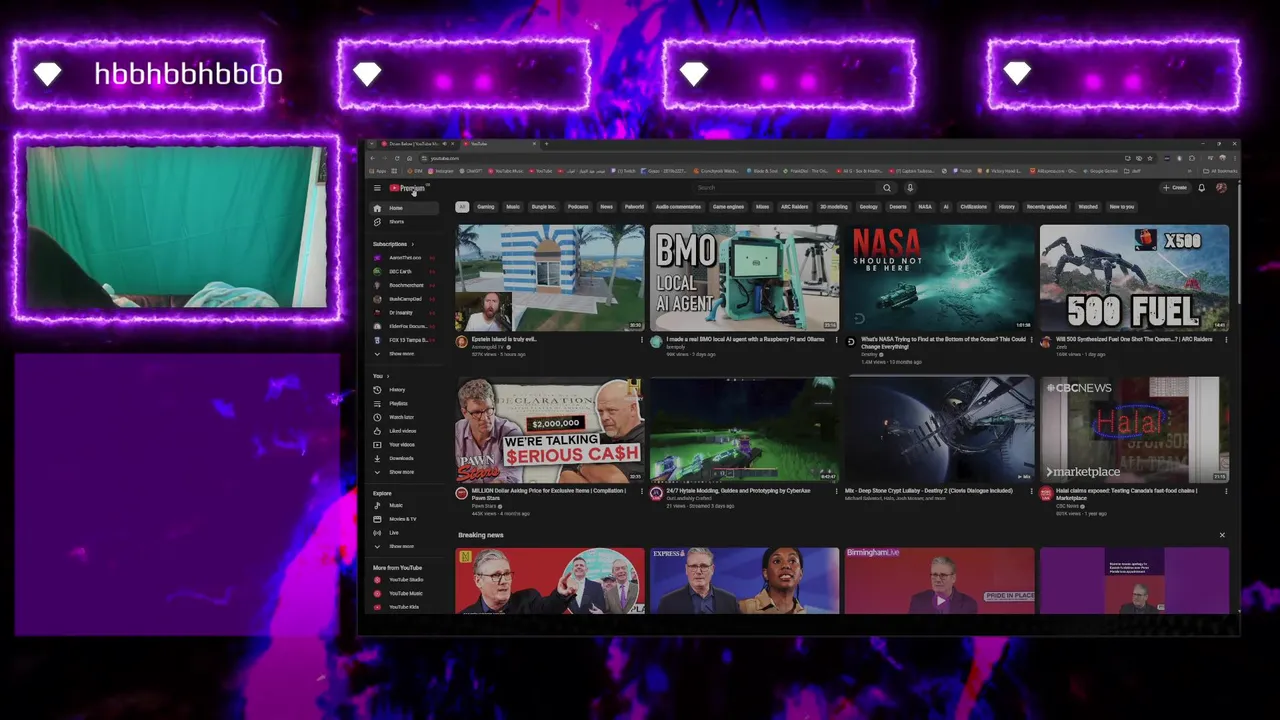Image resolution: width=1280 pixels, height=720 pixels.
Task: Open Shorts in the sidebar
Action: (x=404, y=222)
